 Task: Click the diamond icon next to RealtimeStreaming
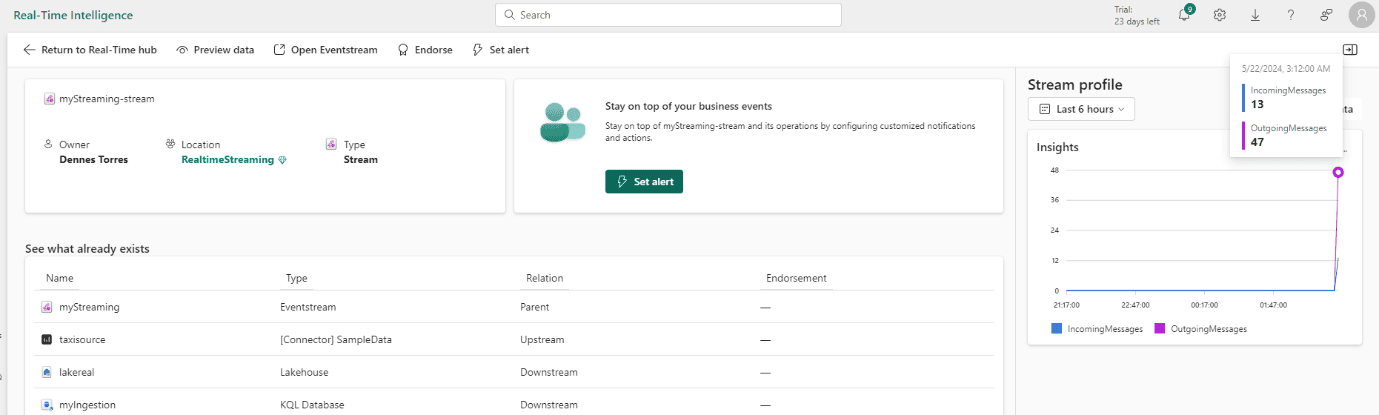pyautogui.click(x=282, y=160)
